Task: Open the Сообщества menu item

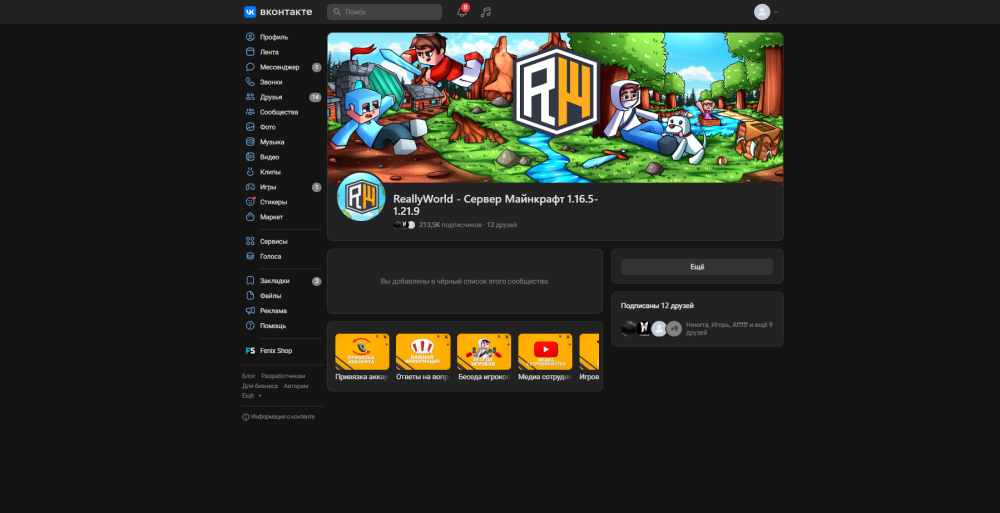Action: [283, 112]
